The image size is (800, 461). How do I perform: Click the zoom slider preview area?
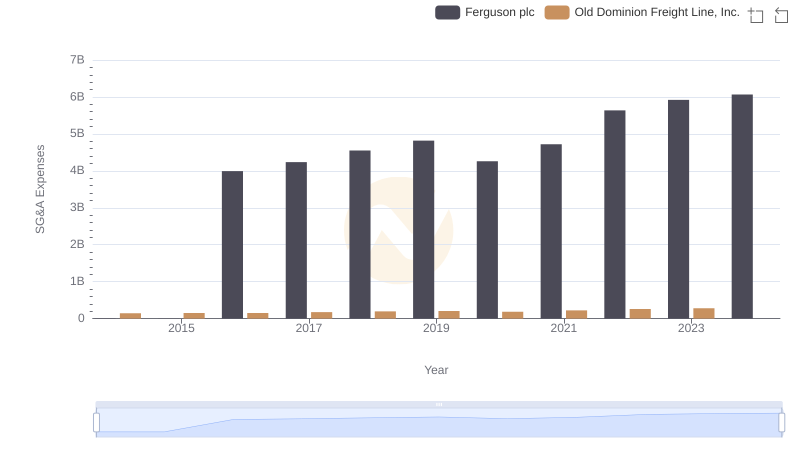pos(439,423)
